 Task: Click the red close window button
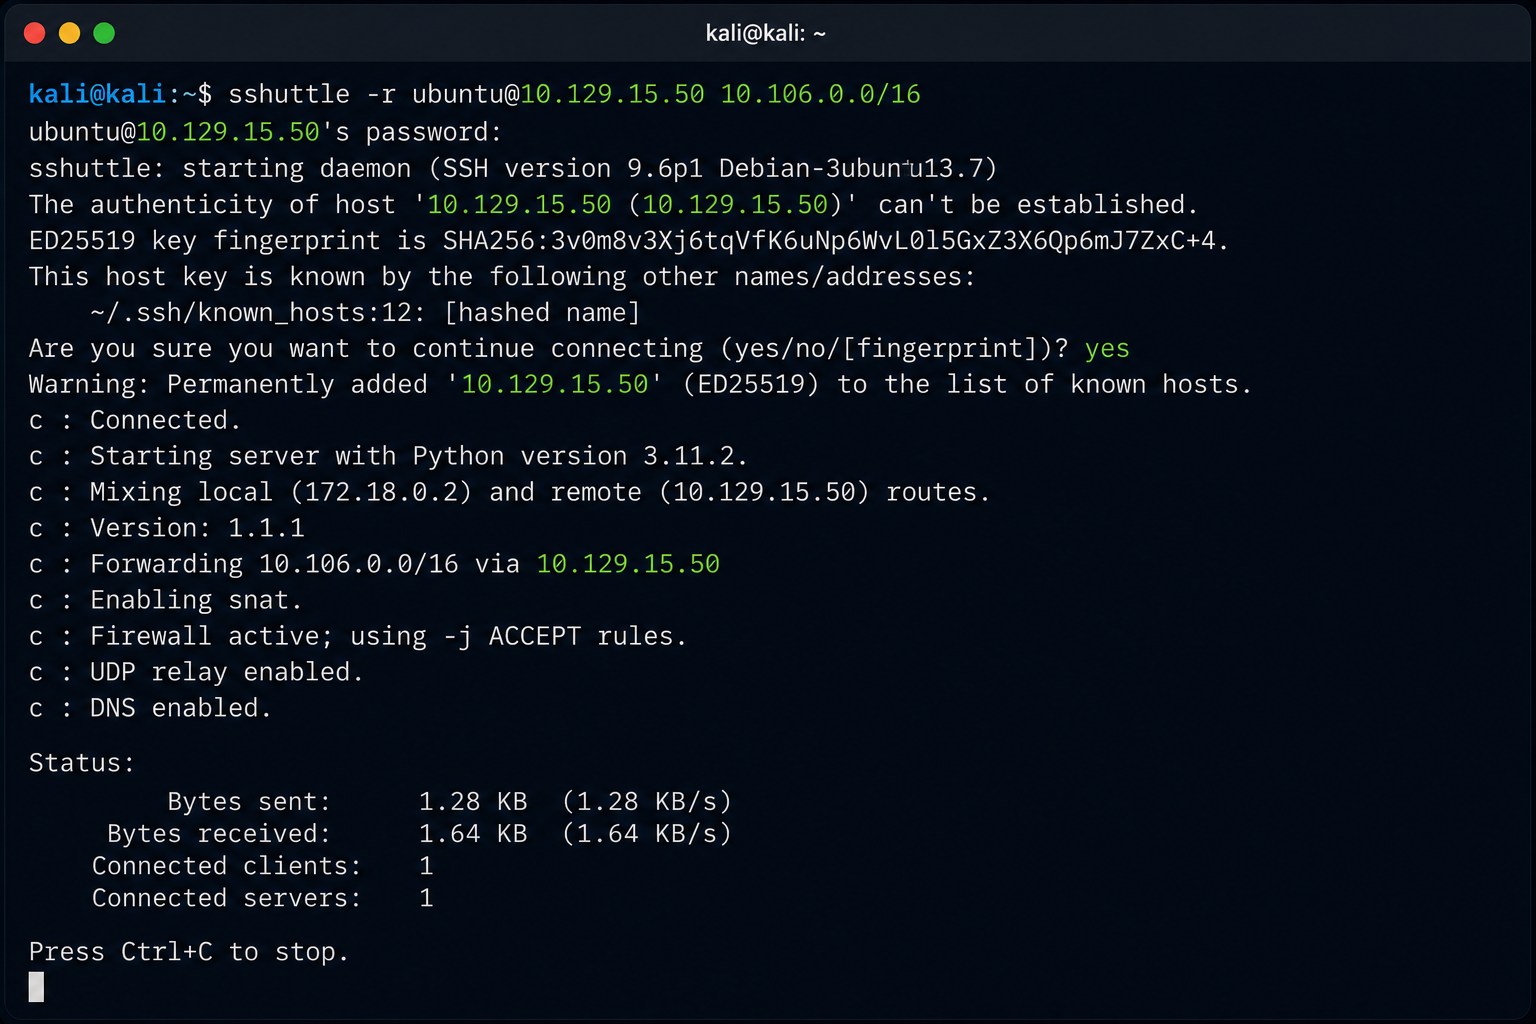(x=35, y=33)
